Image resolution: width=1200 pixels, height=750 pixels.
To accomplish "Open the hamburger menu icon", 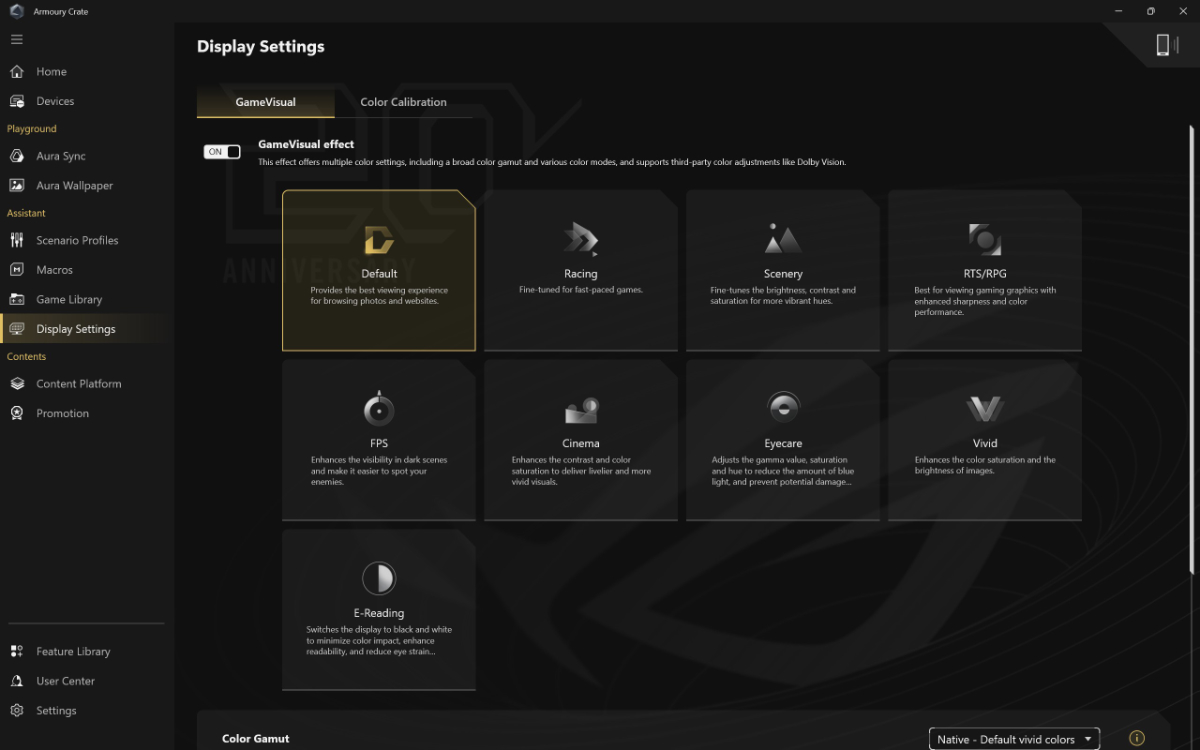I will pyautogui.click(x=16, y=39).
